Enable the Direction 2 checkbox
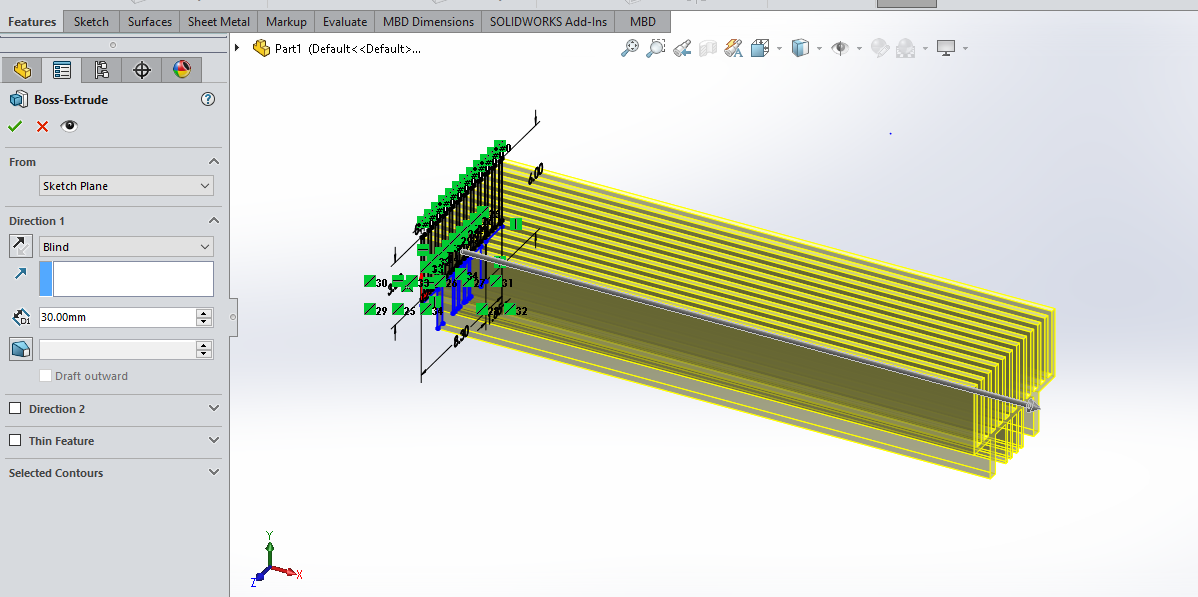1198x597 pixels. click(x=15, y=409)
